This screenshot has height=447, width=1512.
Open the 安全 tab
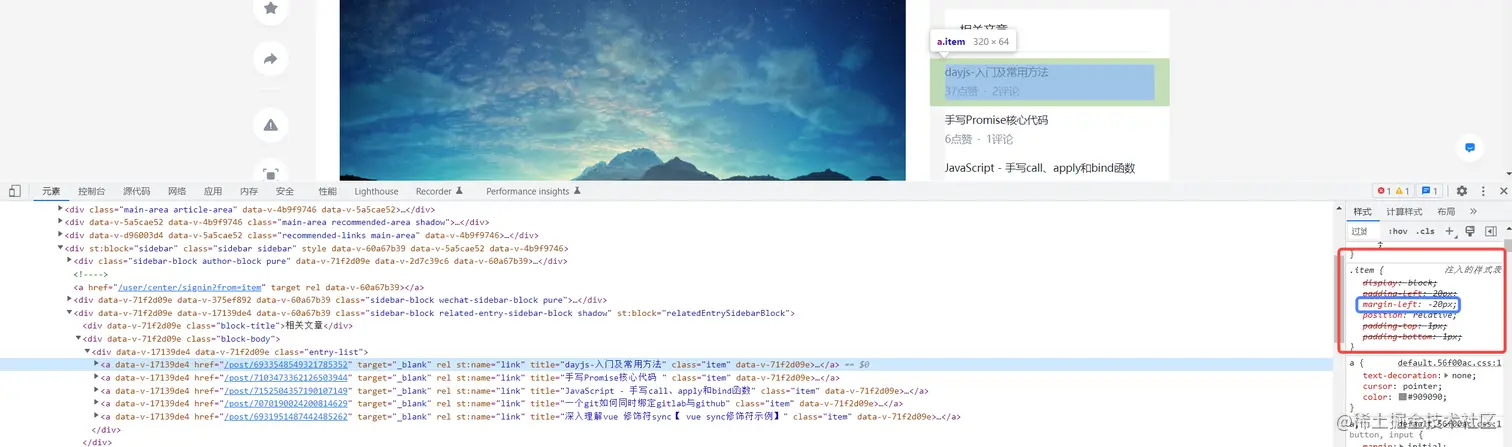tap(285, 191)
